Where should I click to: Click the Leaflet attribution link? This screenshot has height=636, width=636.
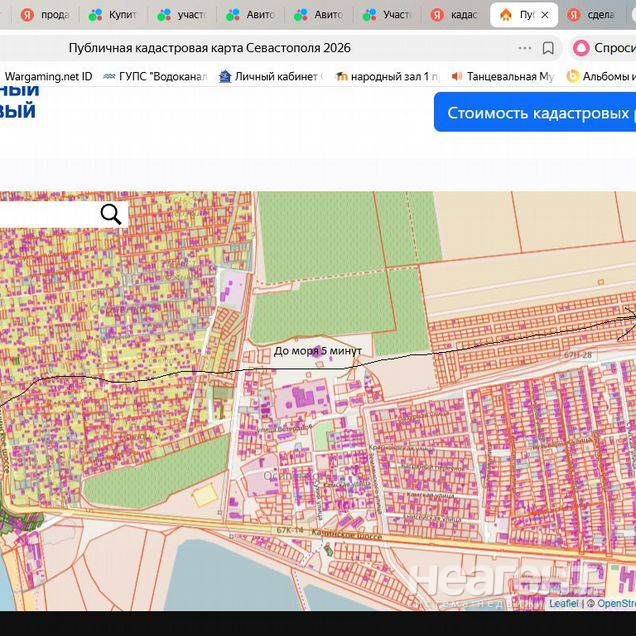coord(563,604)
